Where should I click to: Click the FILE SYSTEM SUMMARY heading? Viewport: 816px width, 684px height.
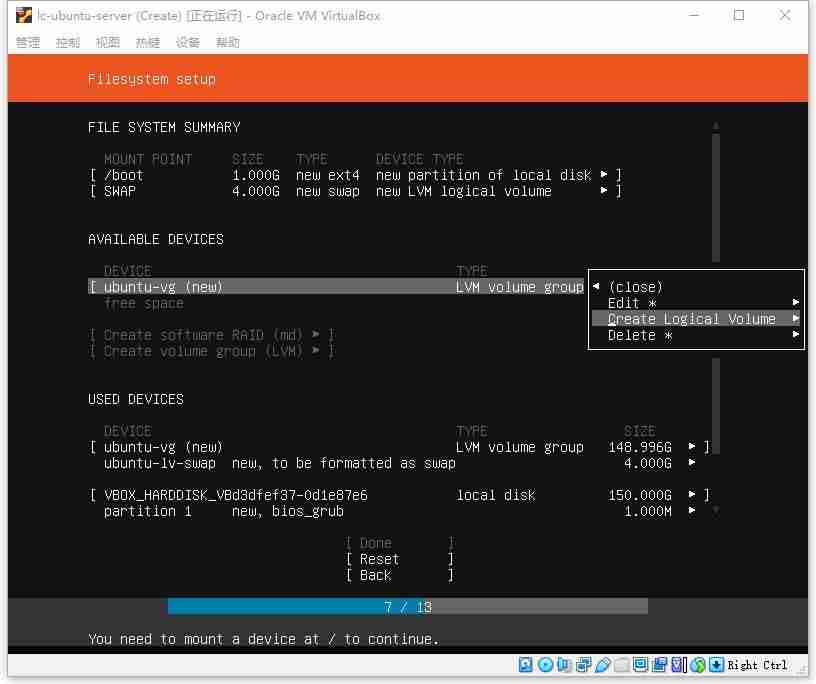click(x=164, y=128)
